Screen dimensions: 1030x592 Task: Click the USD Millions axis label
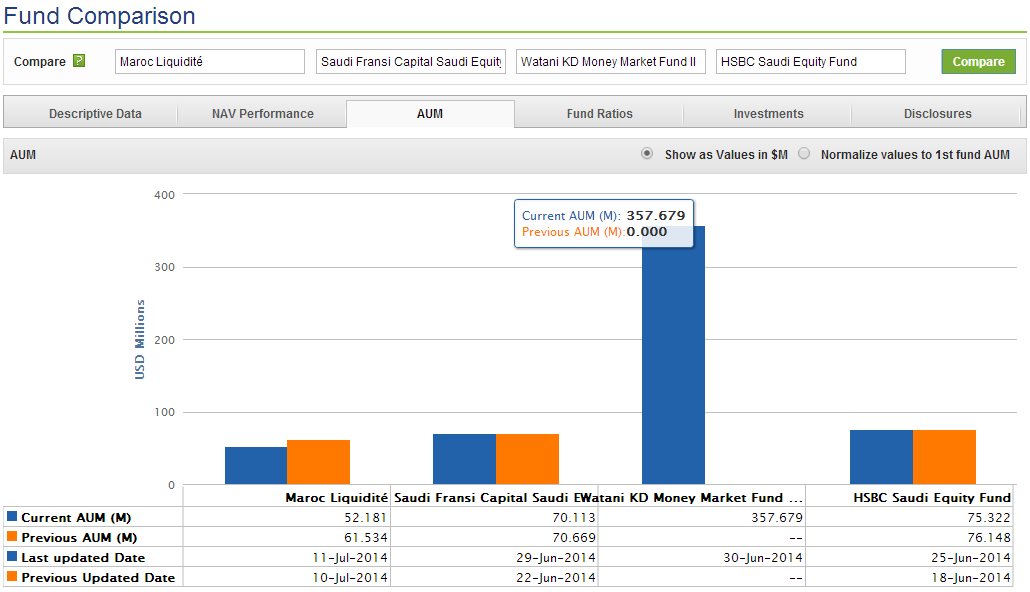(139, 340)
